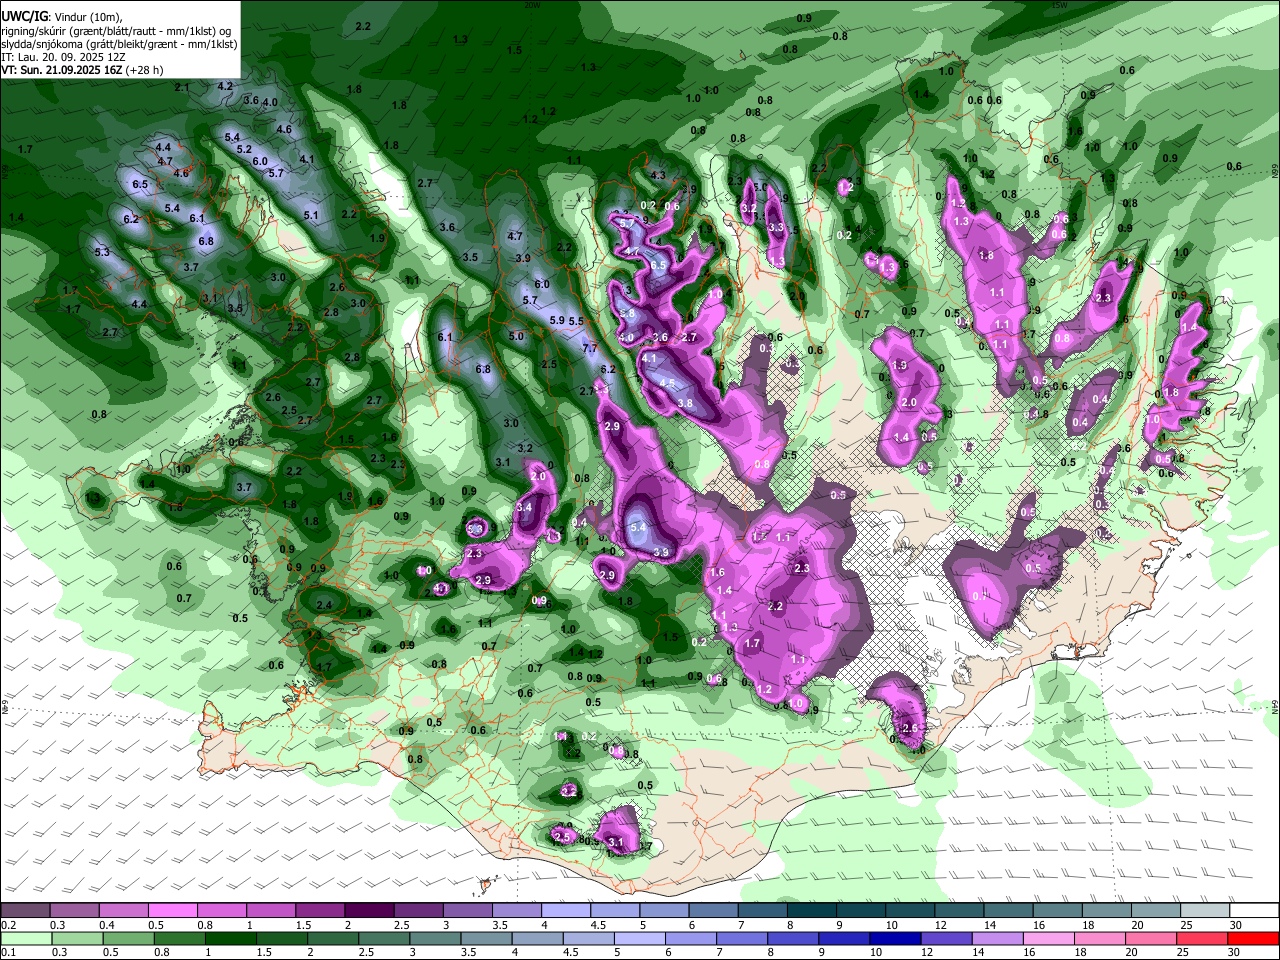Pick the violet rain-scale swatch at 12
Screen dimensions: 1280x960
(x=945, y=938)
